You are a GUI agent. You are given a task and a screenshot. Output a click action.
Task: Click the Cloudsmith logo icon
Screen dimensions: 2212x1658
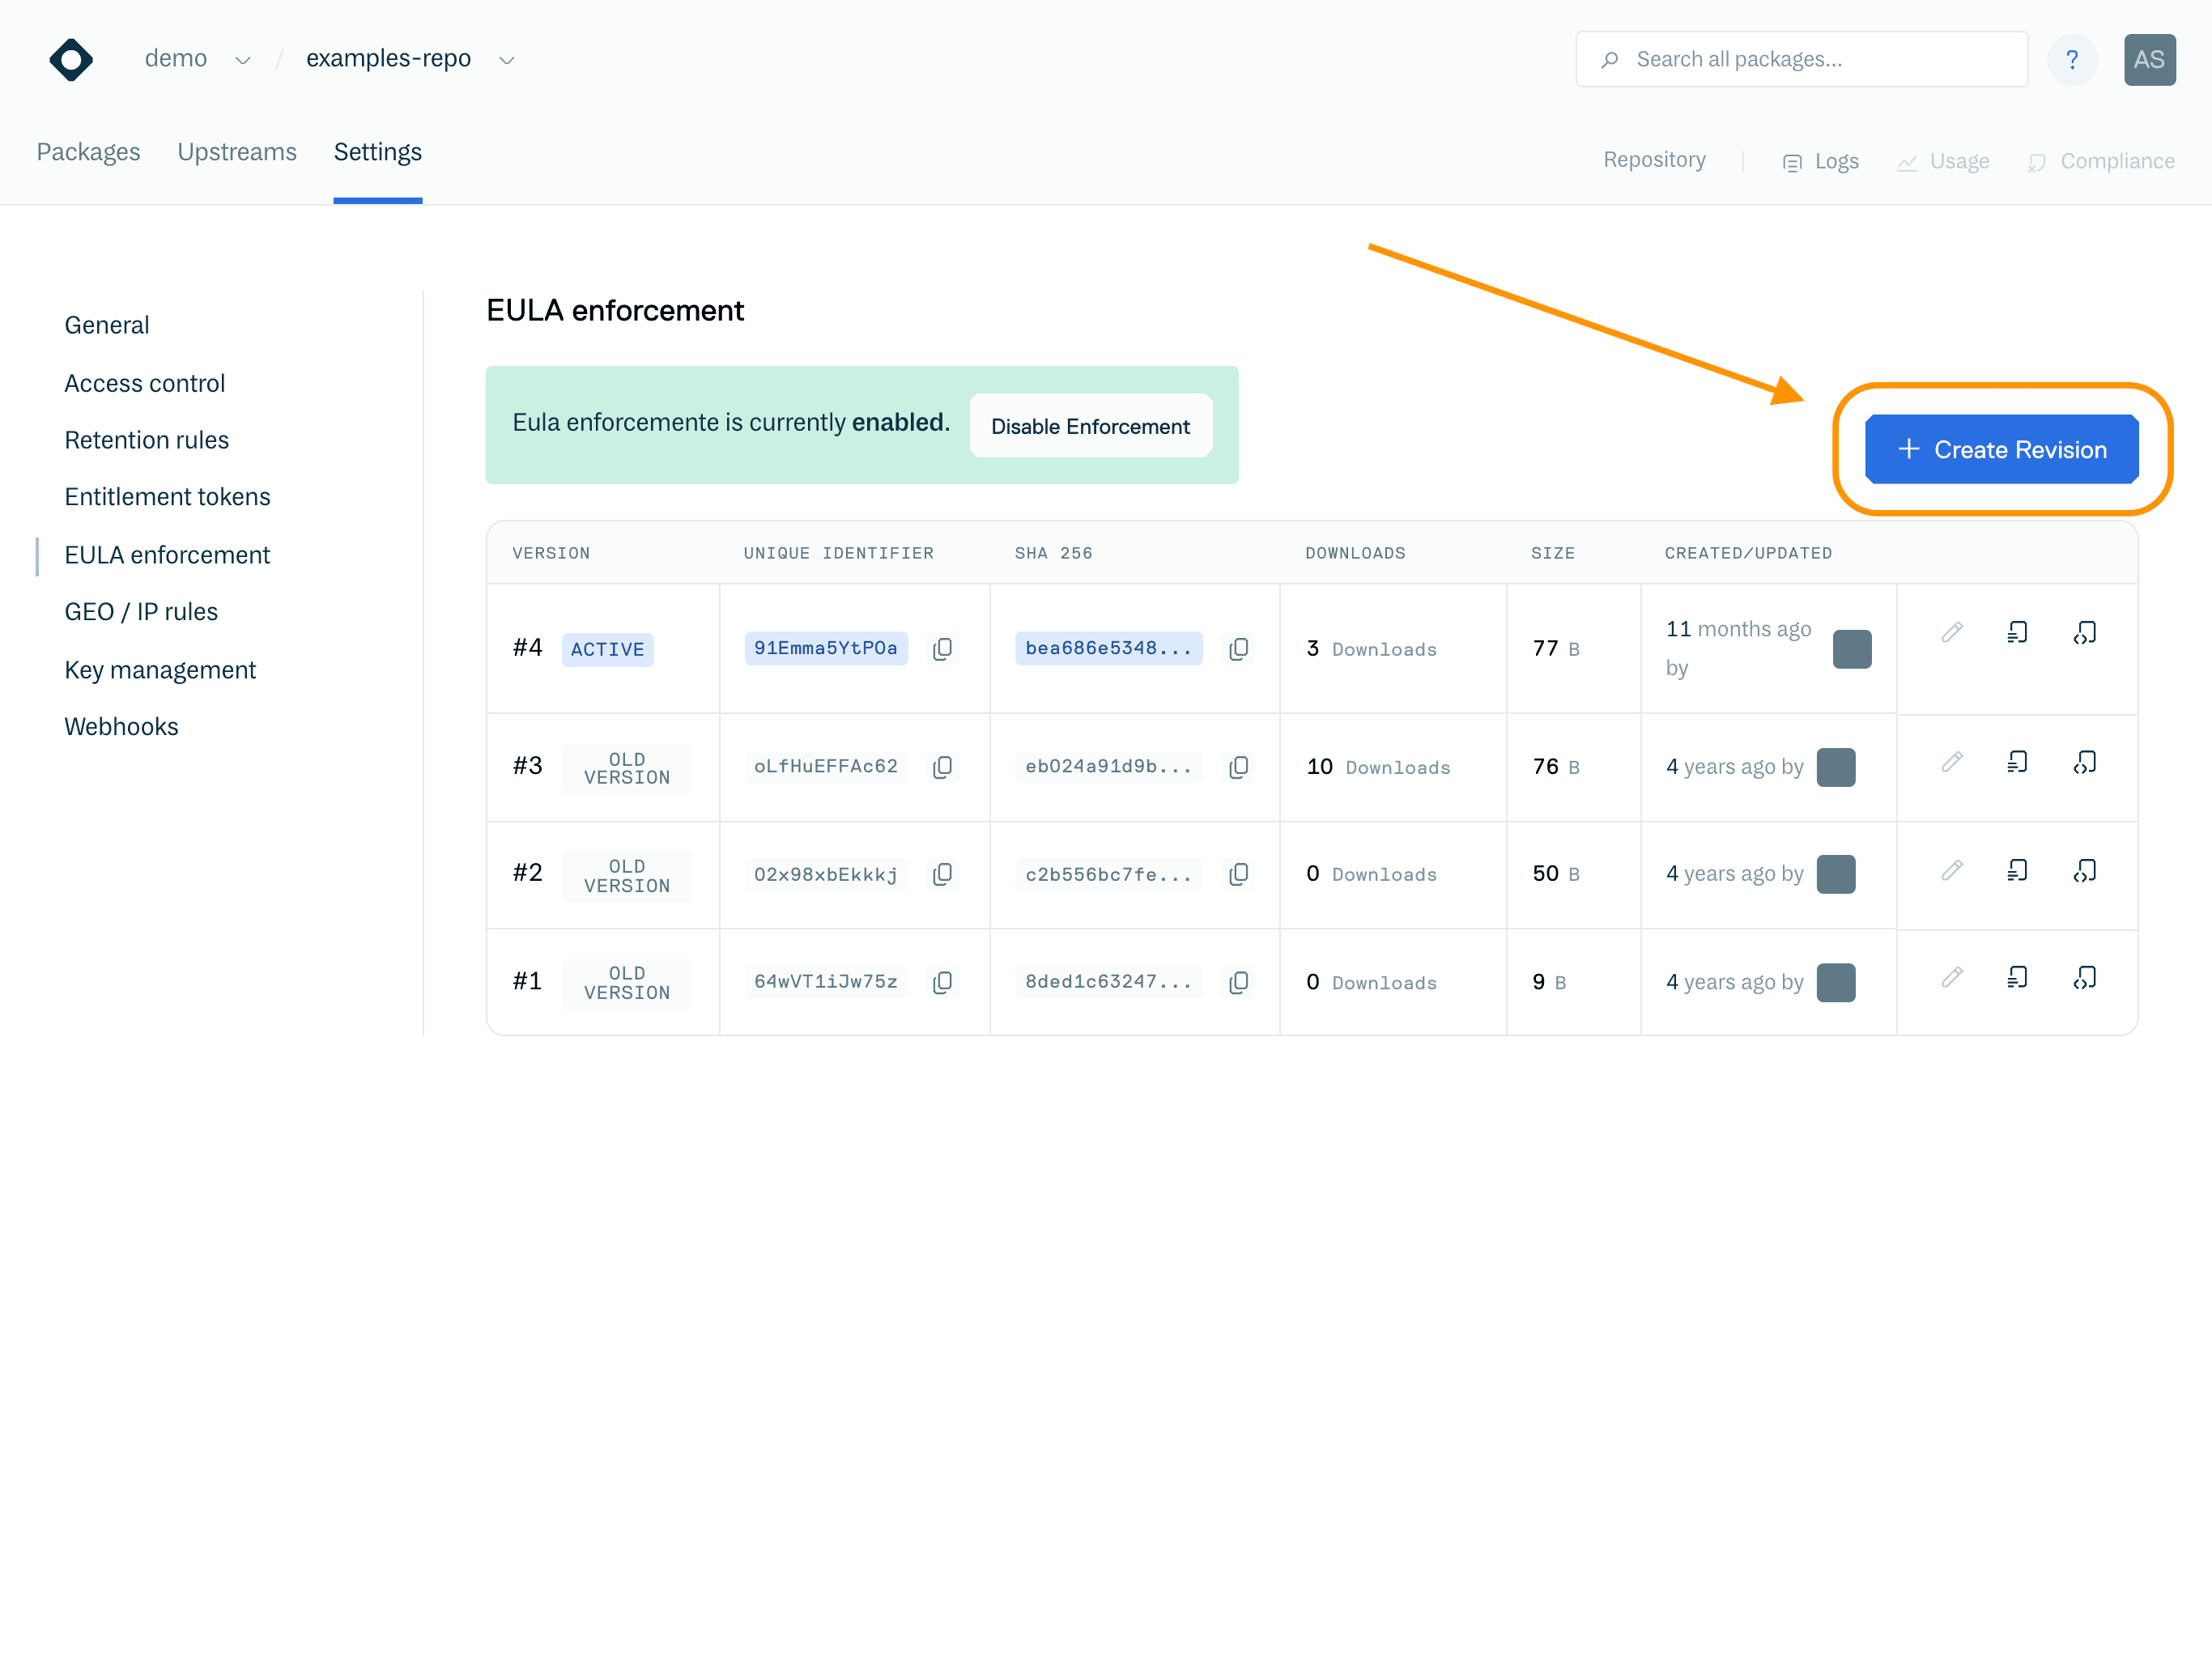pos(71,59)
